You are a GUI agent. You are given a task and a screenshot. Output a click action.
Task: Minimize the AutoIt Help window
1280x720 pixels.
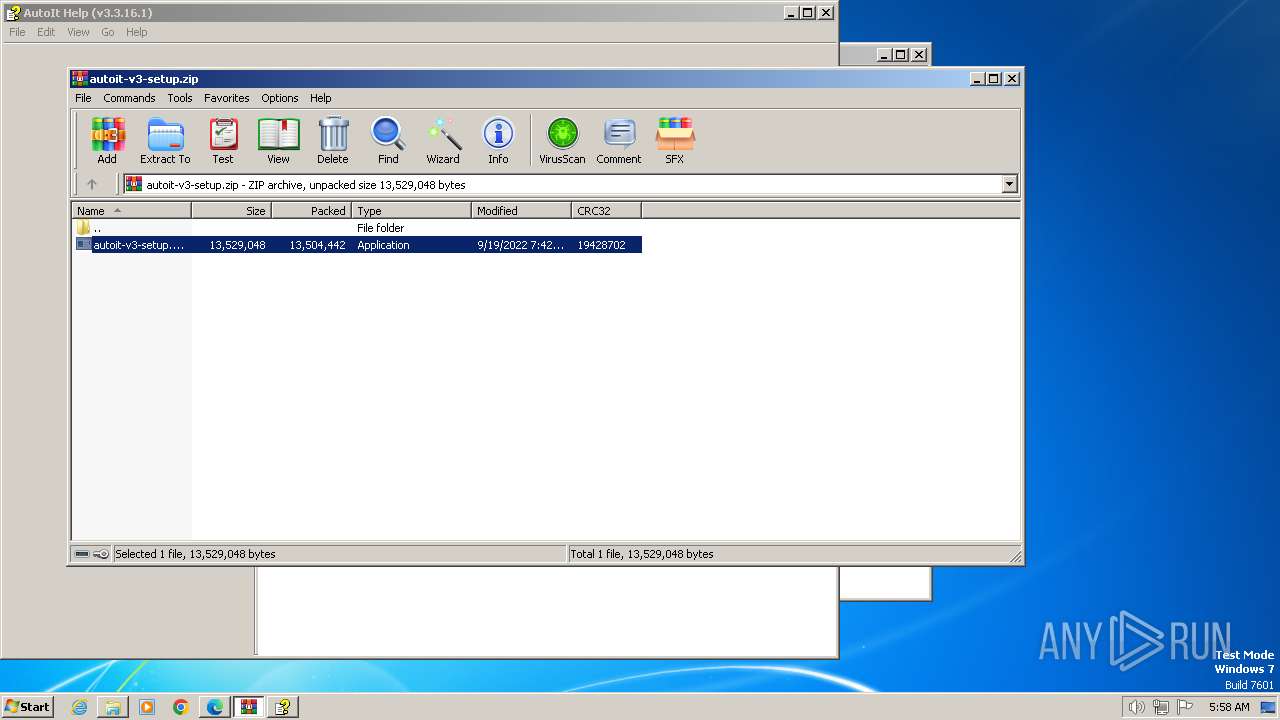[791, 13]
